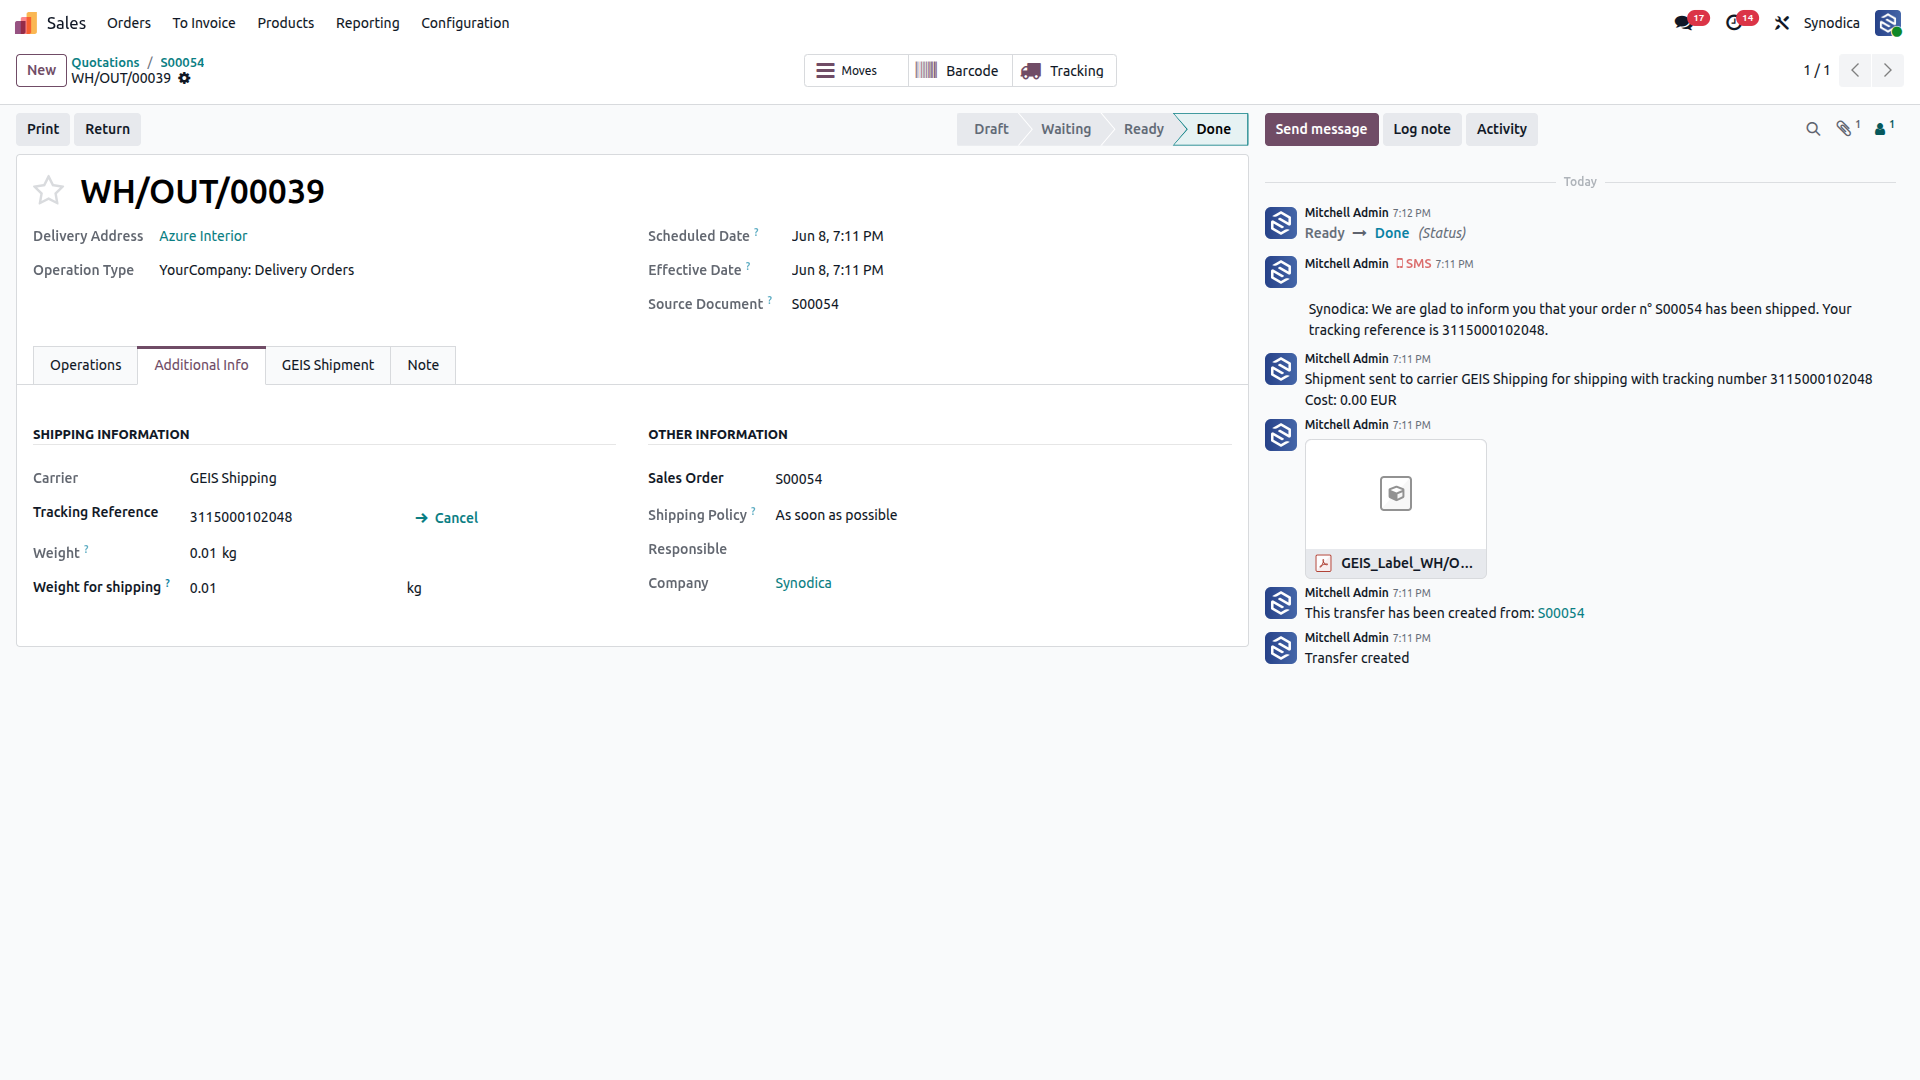Click tracking reference value 3115000102048
Viewport: 1920px width, 1080px height.
(241, 517)
